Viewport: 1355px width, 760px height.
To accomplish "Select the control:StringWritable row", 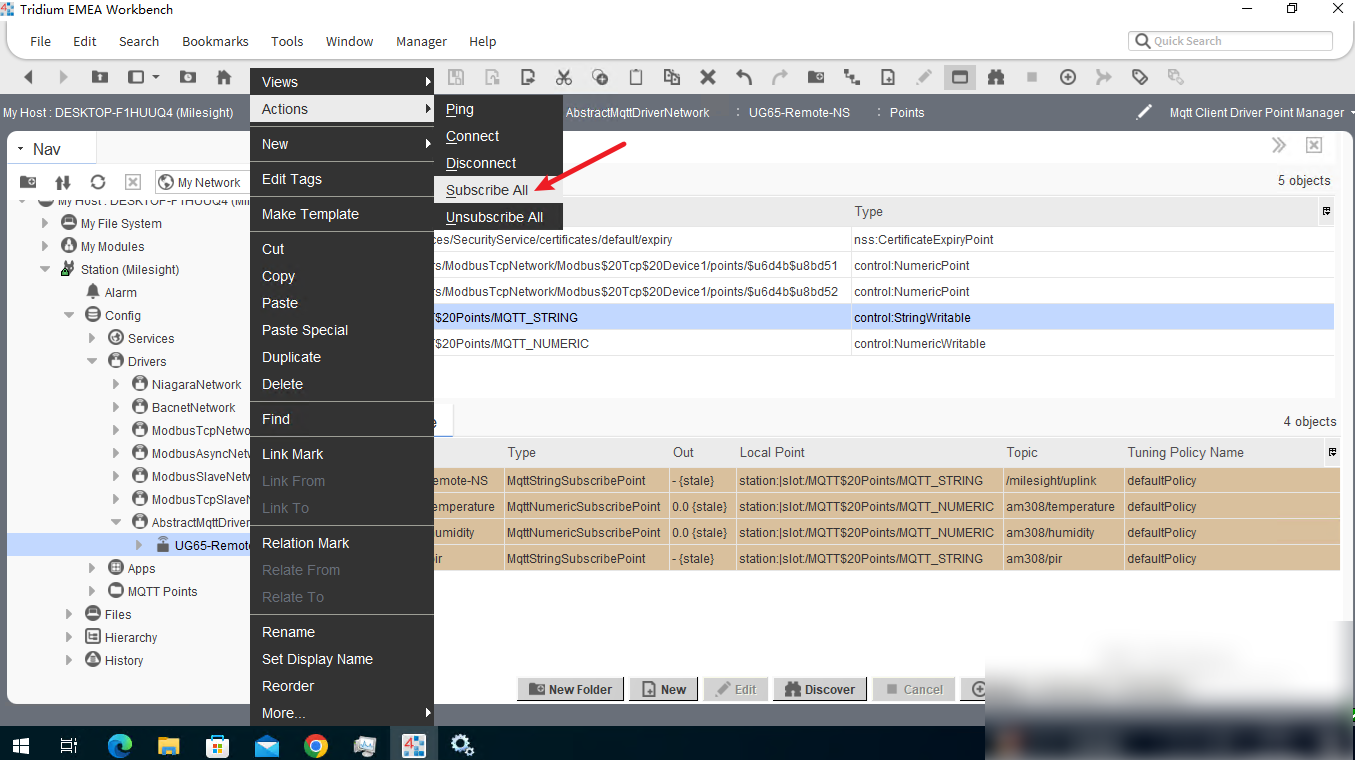I will (884, 317).
